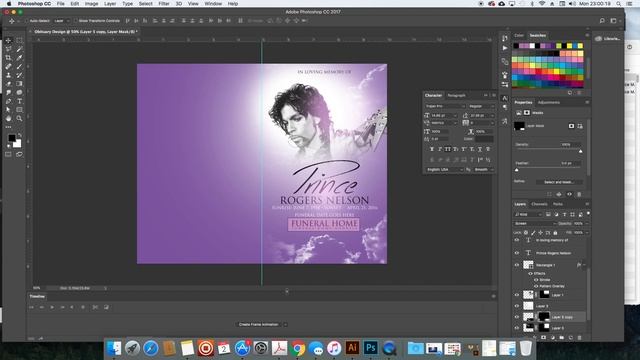640x360 pixels.
Task: Toggle Show Transform Controls checkbox
Action: [76, 21]
